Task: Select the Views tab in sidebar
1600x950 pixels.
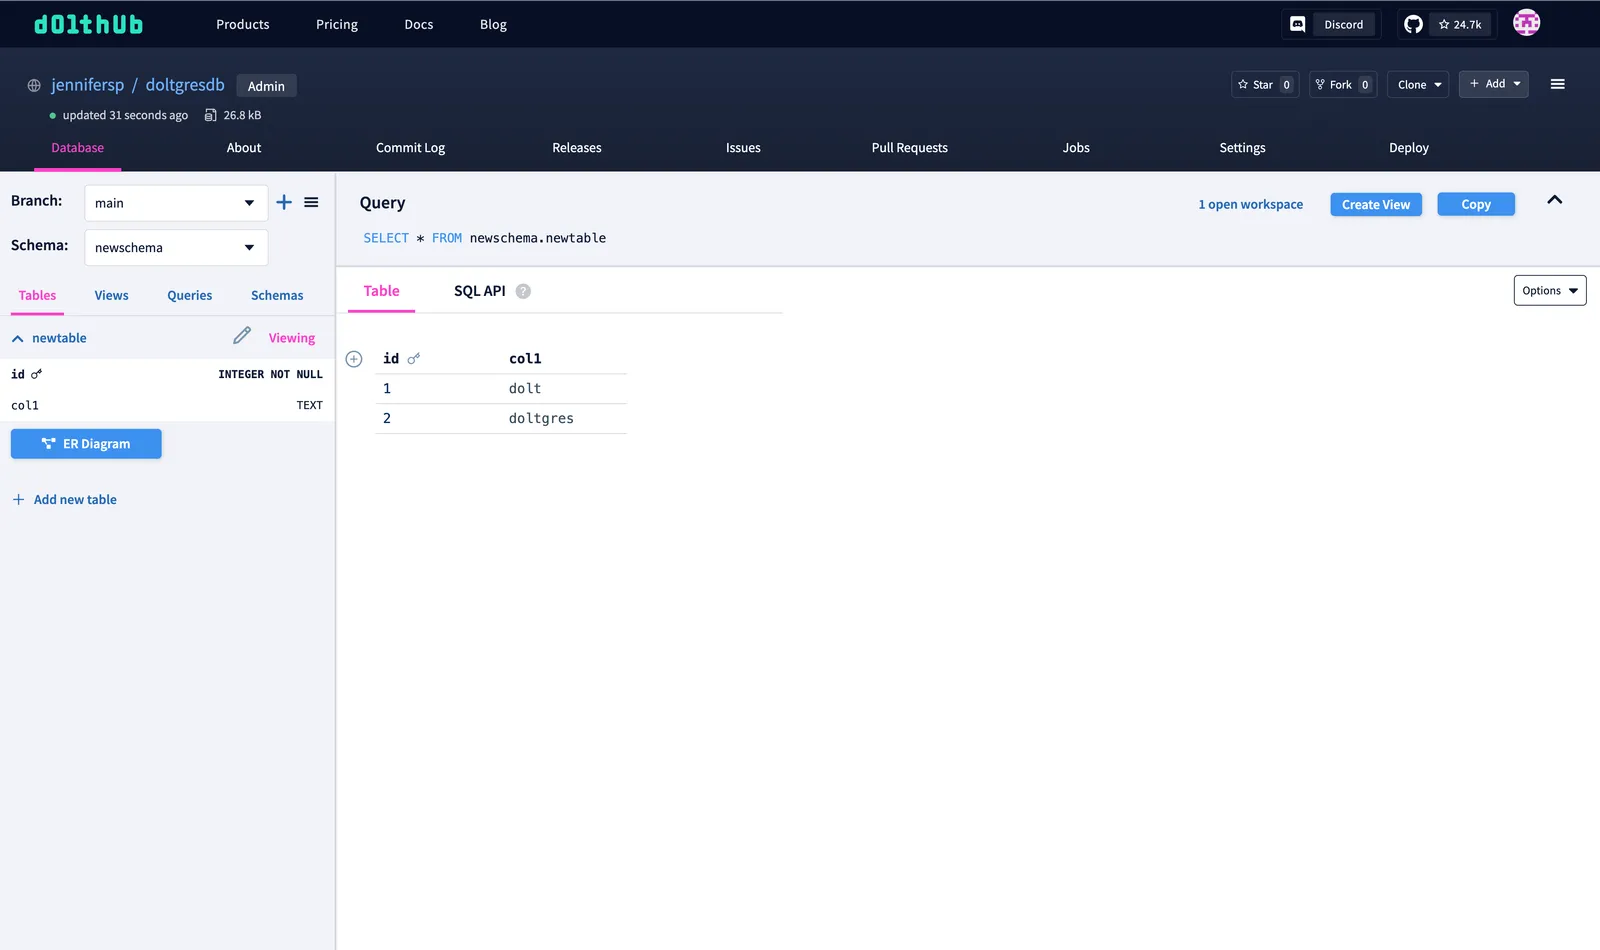Action: (111, 295)
